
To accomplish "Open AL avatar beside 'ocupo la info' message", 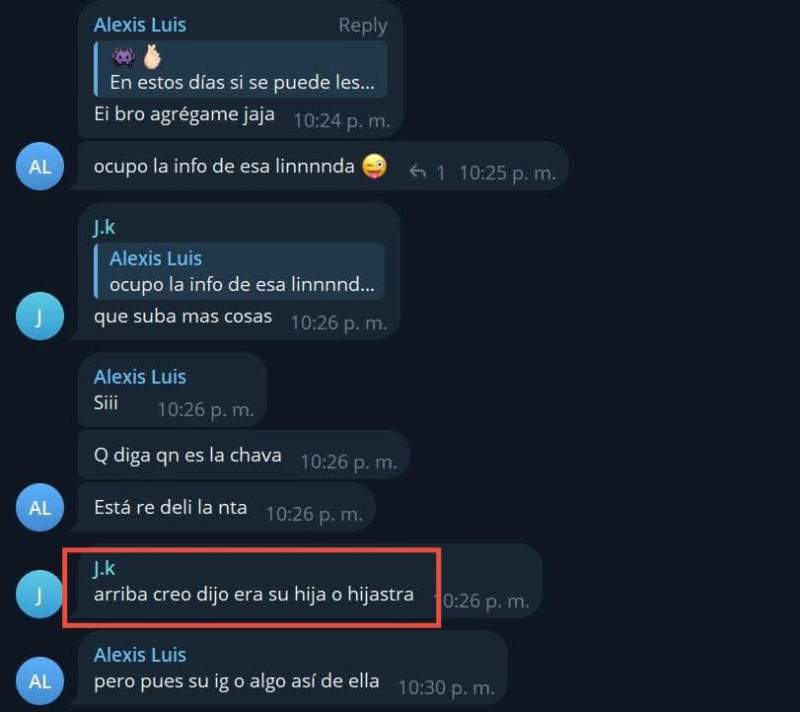I will [x=40, y=166].
